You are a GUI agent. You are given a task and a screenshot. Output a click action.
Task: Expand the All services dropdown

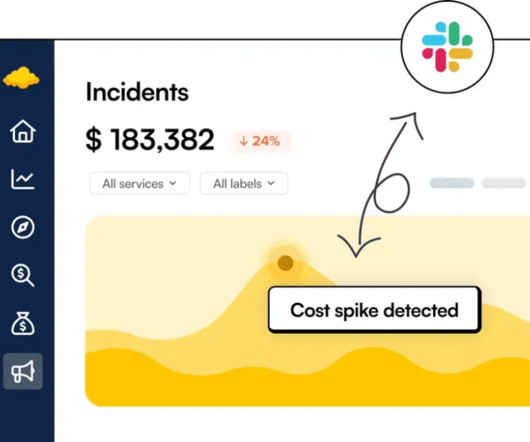click(140, 183)
